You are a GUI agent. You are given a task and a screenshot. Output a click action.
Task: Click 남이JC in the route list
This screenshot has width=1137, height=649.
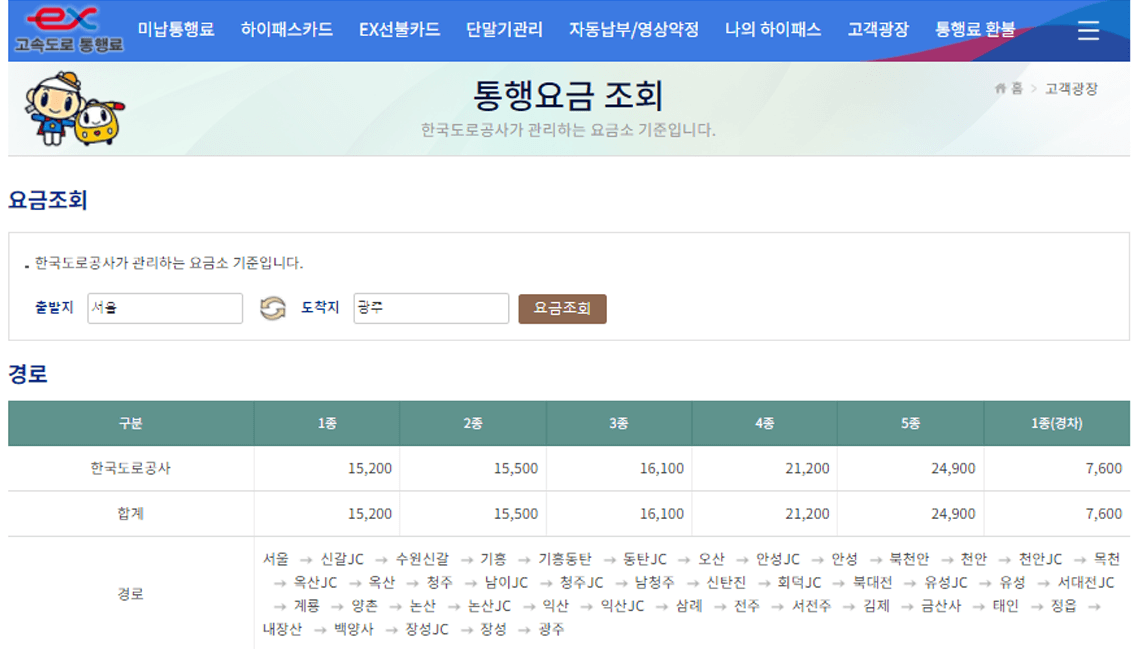(x=506, y=582)
